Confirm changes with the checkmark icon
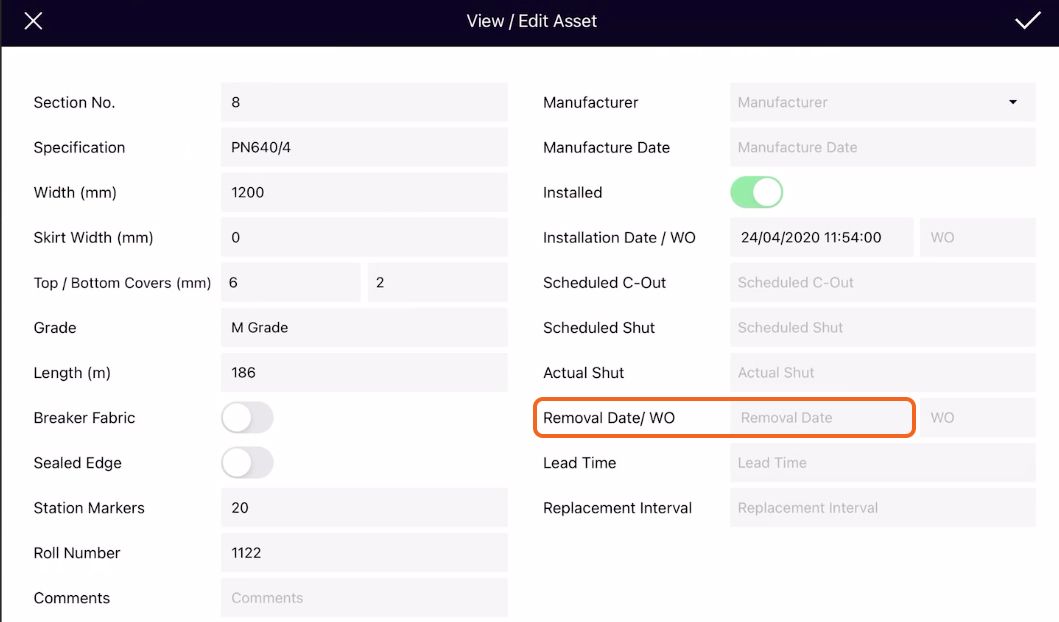 (x=1027, y=21)
